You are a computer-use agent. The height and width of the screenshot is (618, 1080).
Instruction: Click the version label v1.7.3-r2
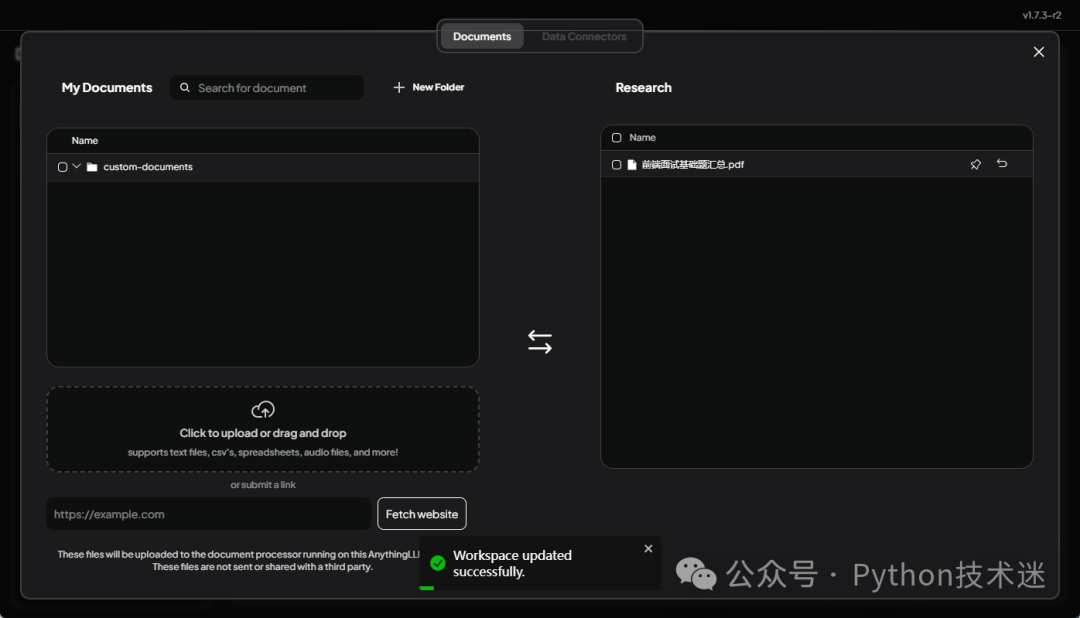click(x=1041, y=15)
